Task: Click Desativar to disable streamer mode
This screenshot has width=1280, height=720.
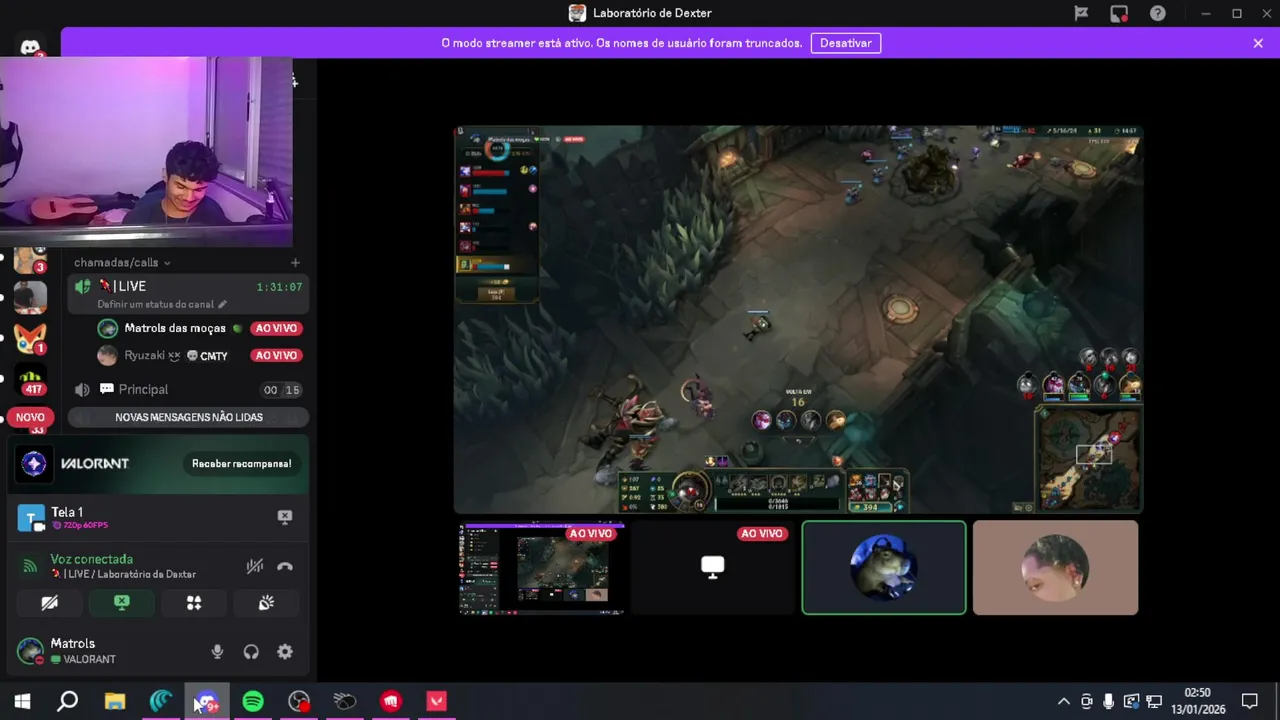Action: (x=846, y=43)
